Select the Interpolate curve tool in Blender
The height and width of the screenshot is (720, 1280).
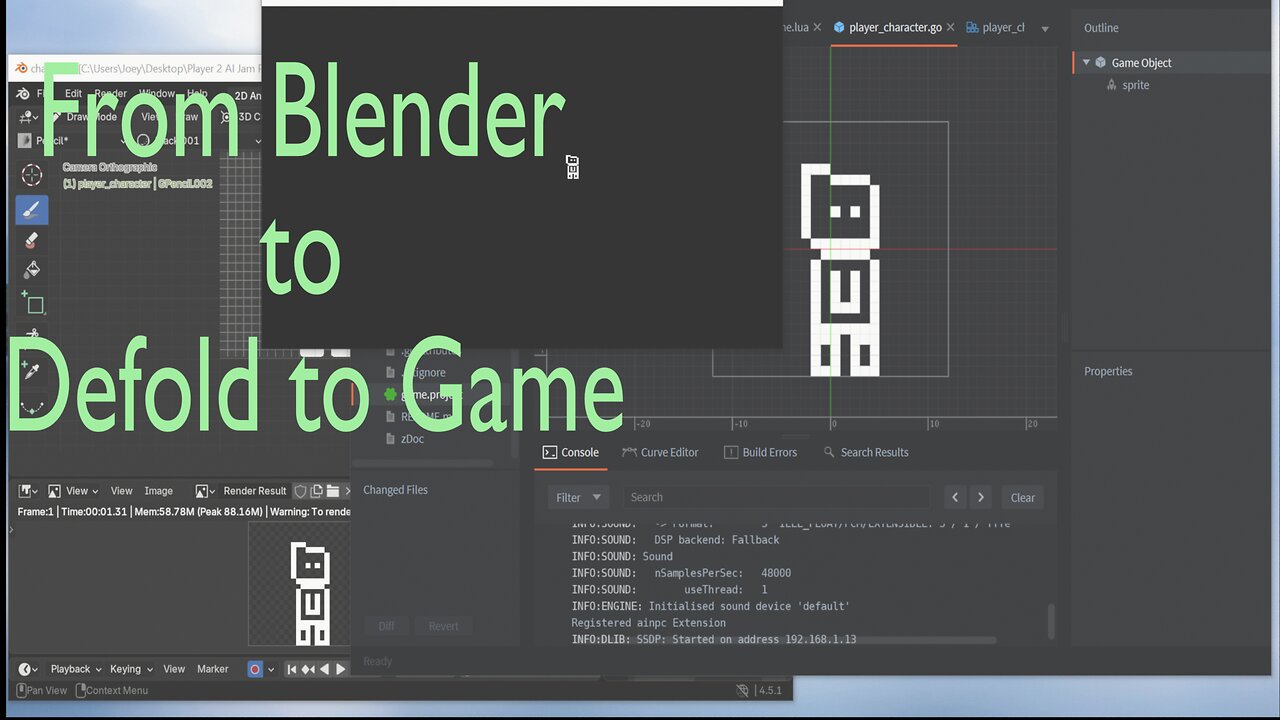(31, 407)
